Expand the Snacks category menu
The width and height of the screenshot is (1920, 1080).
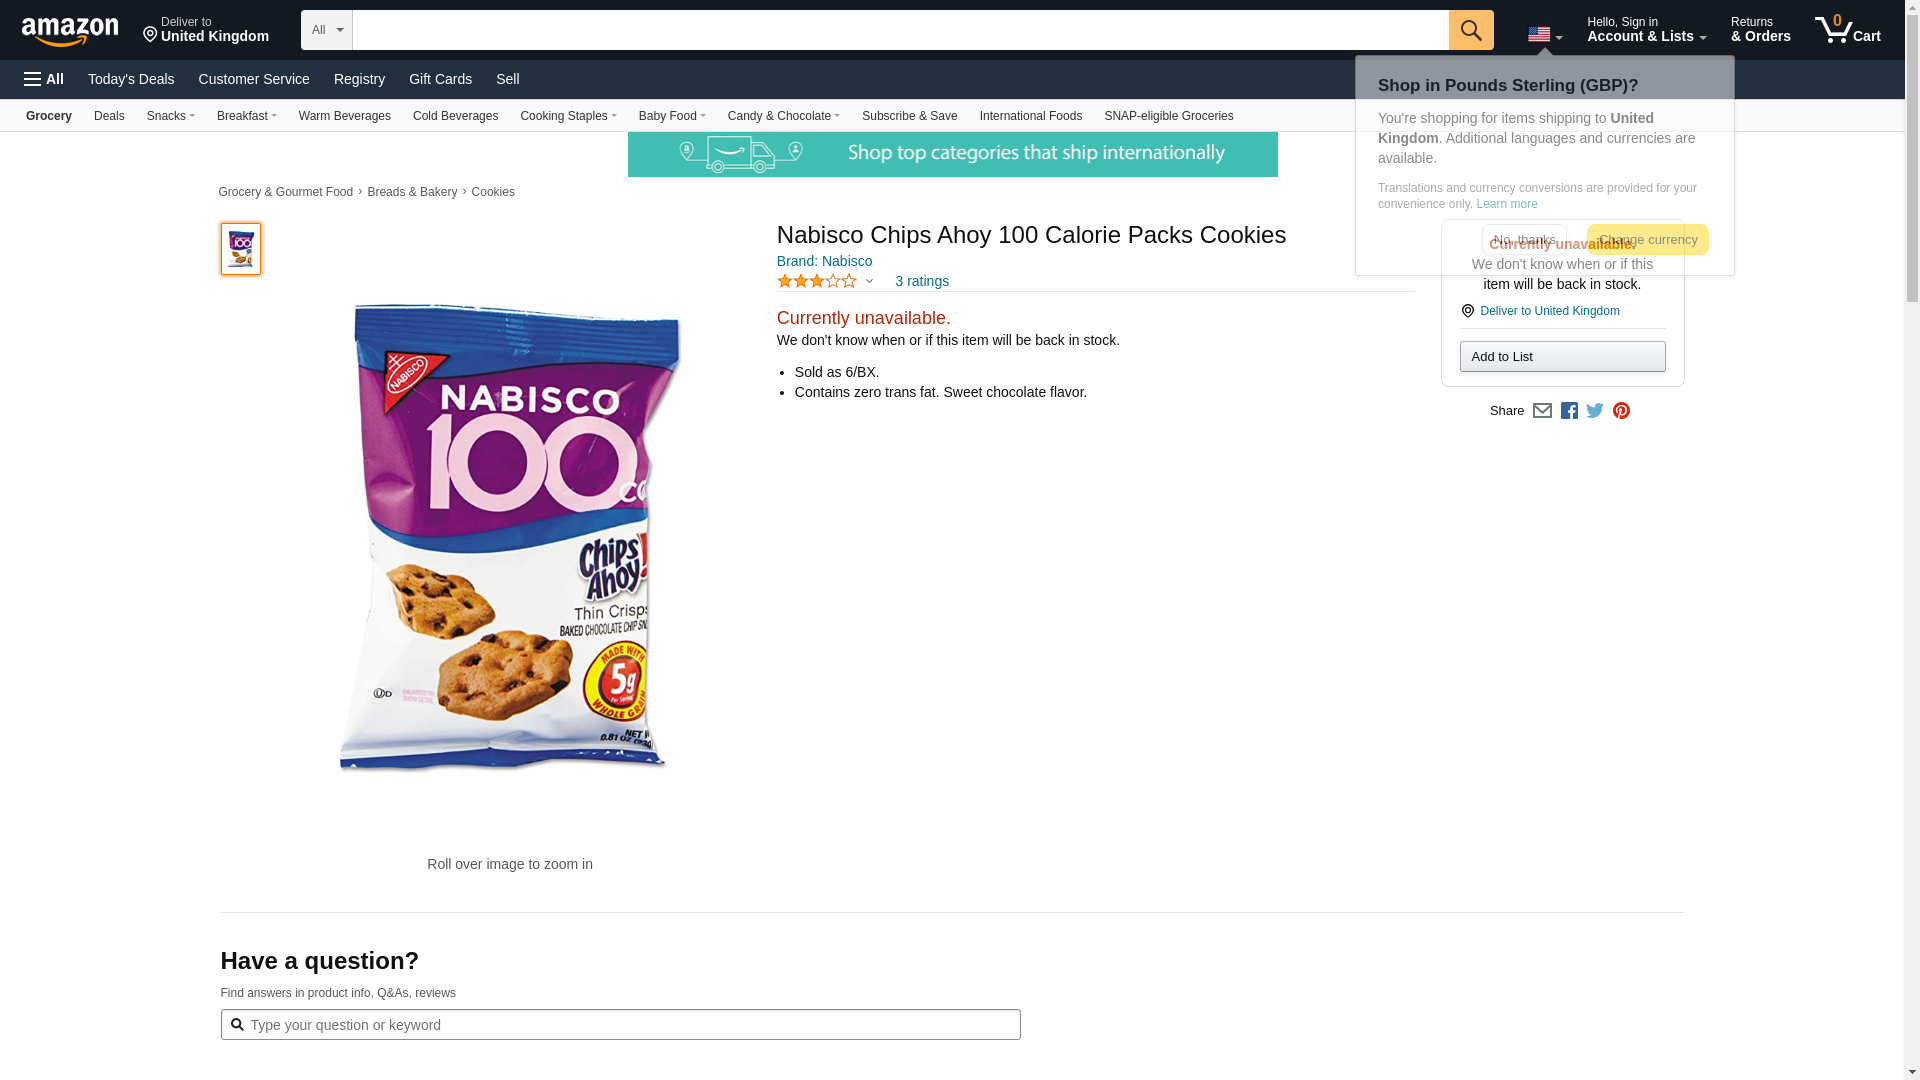tap(170, 116)
